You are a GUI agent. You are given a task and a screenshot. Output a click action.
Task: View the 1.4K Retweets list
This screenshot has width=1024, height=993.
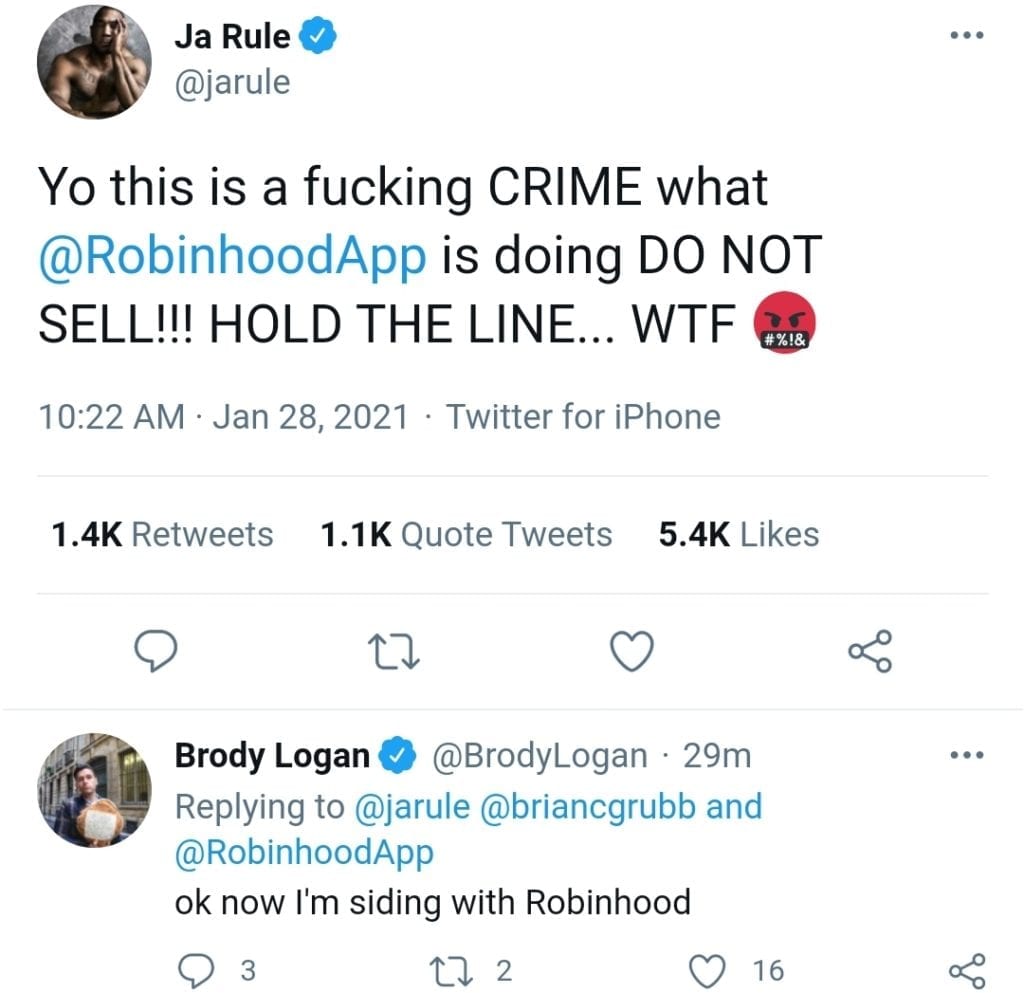(162, 534)
